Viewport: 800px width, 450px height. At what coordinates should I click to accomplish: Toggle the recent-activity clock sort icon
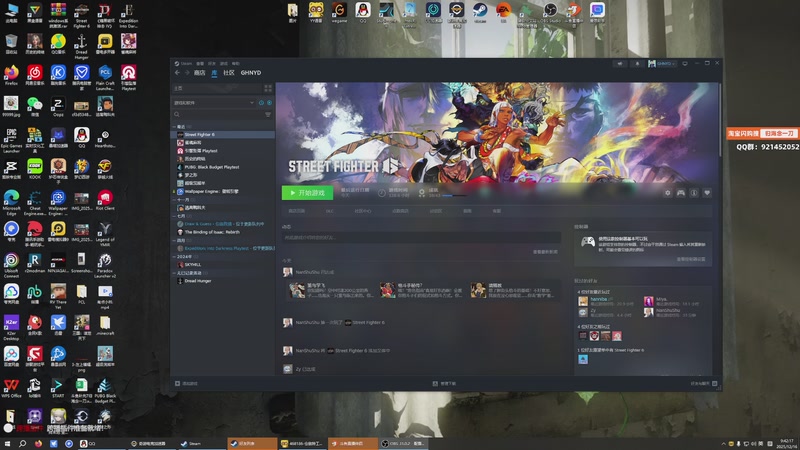tap(261, 103)
